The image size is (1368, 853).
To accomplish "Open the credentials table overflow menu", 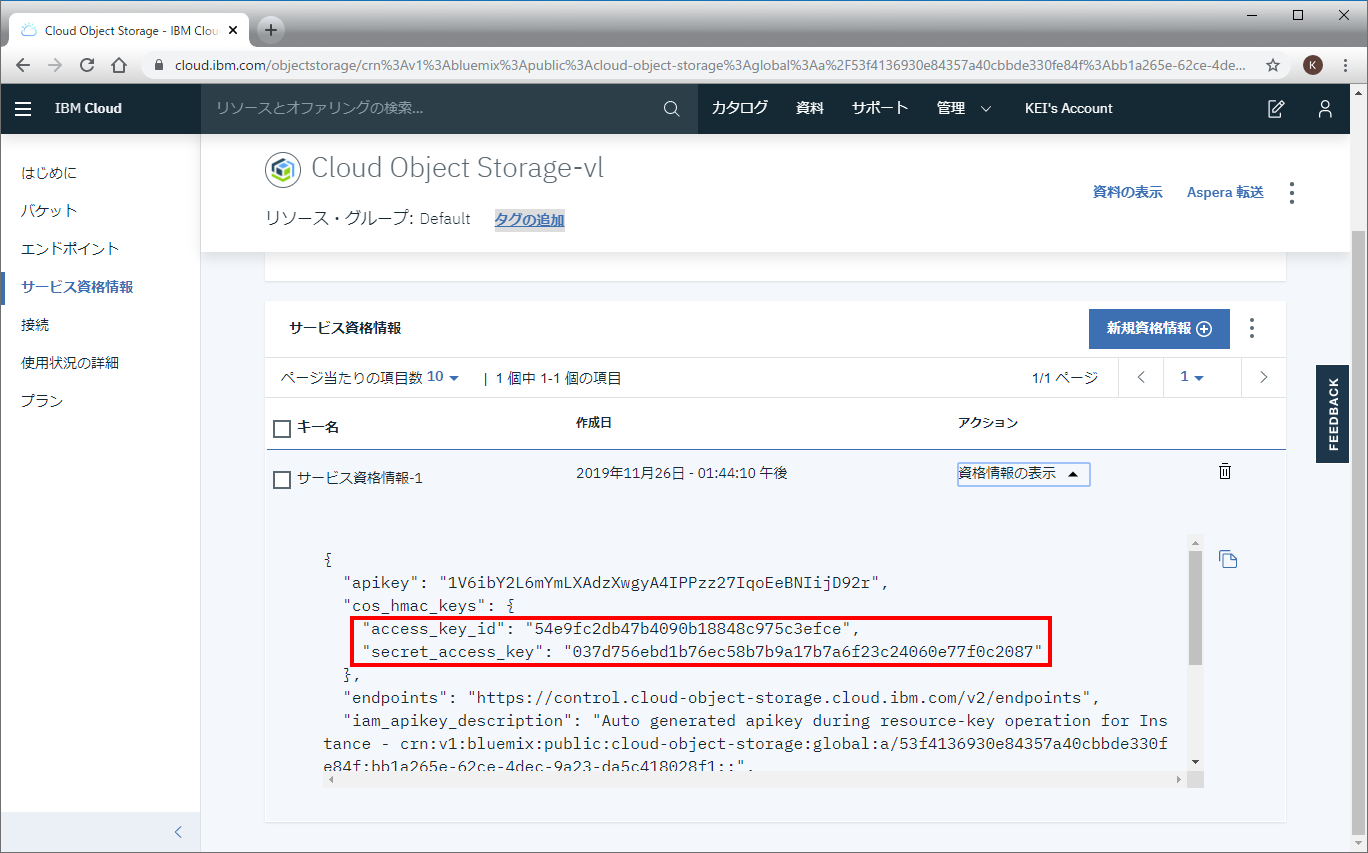I will pos(1252,328).
